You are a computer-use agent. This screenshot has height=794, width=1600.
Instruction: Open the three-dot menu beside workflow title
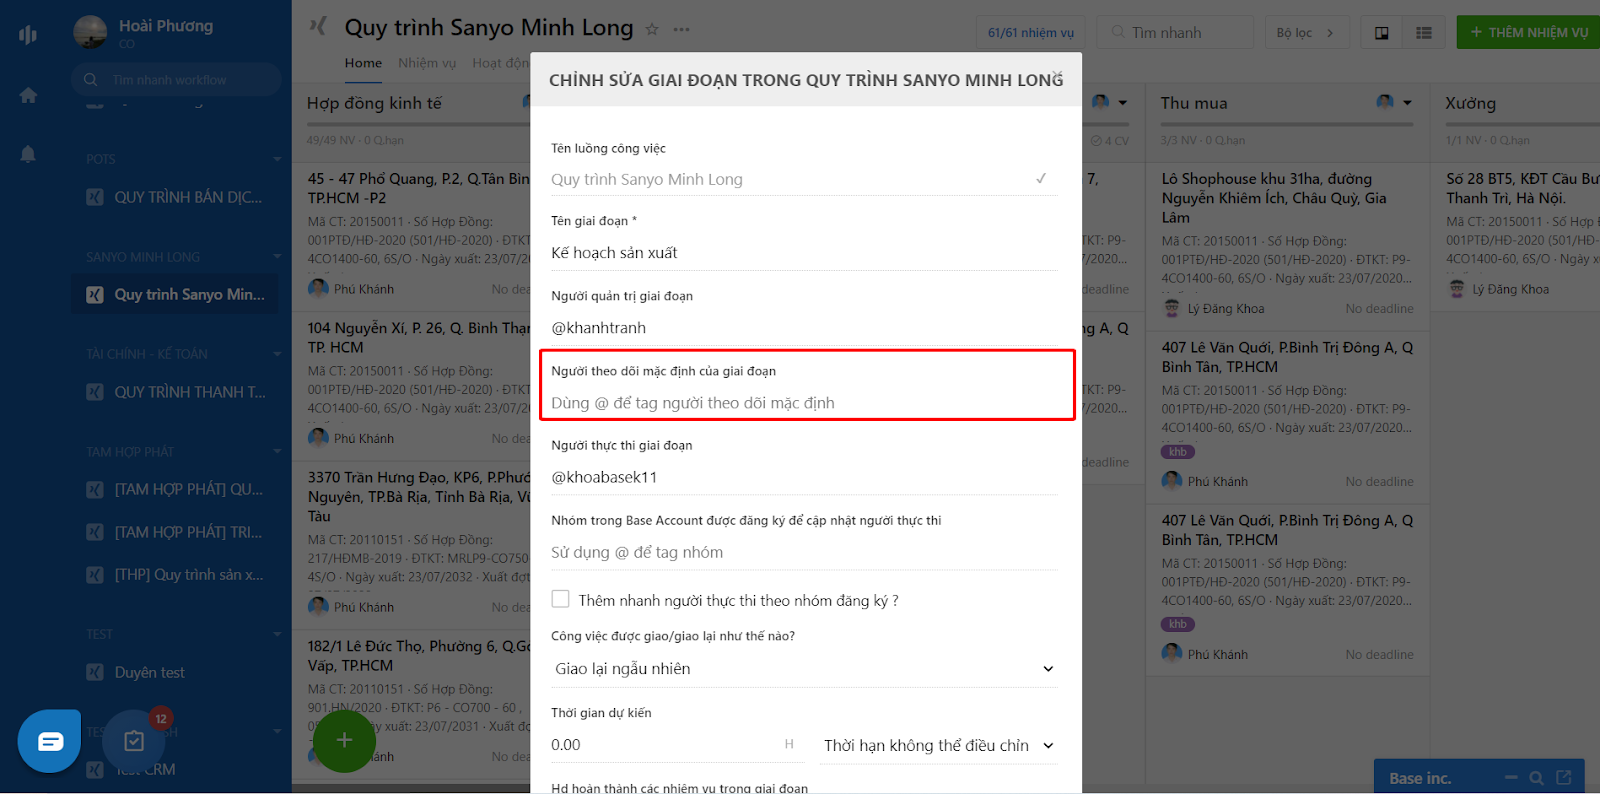[682, 29]
